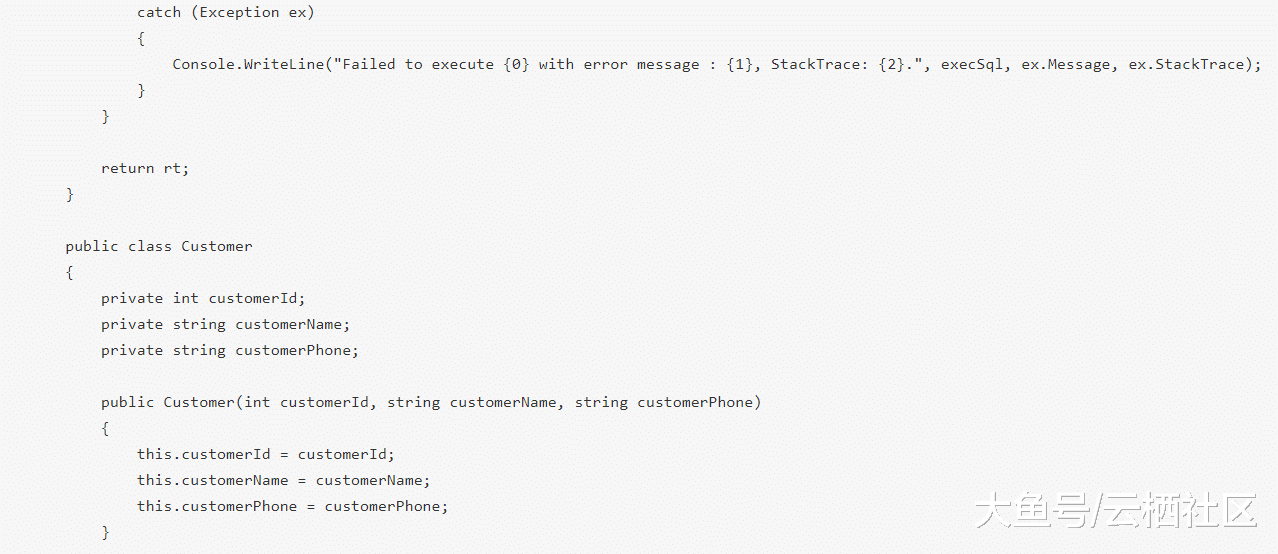Viewport: 1278px width, 554px height.
Task: Click the 'private int customerId;' field
Action: 203,298
